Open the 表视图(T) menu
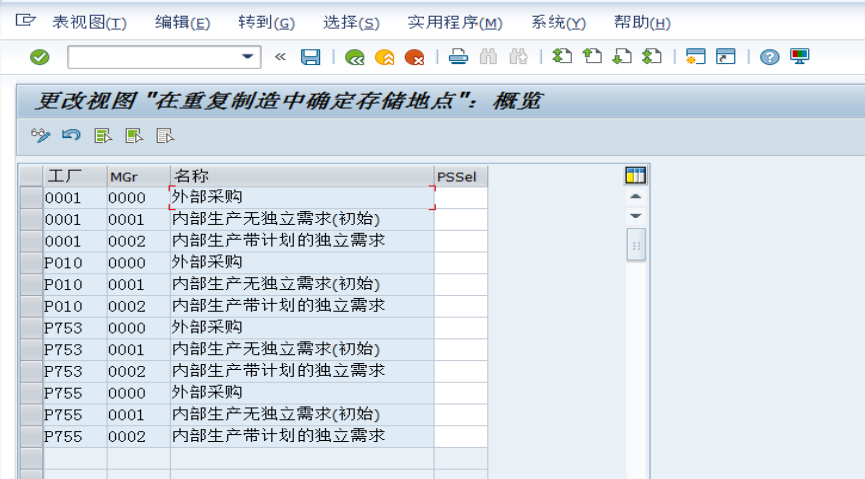This screenshot has height=479, width=865. coord(89,23)
